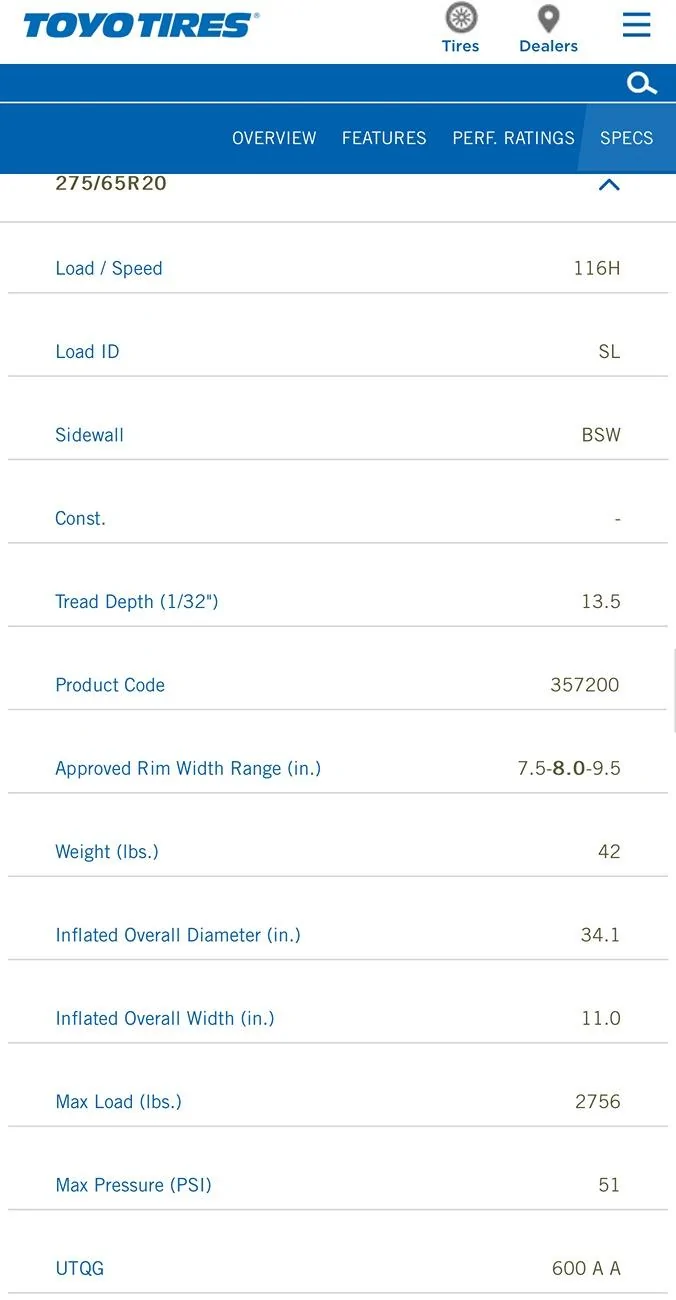Image resolution: width=676 pixels, height=1300 pixels.
Task: Click the Product Code value 357200
Action: pos(585,685)
